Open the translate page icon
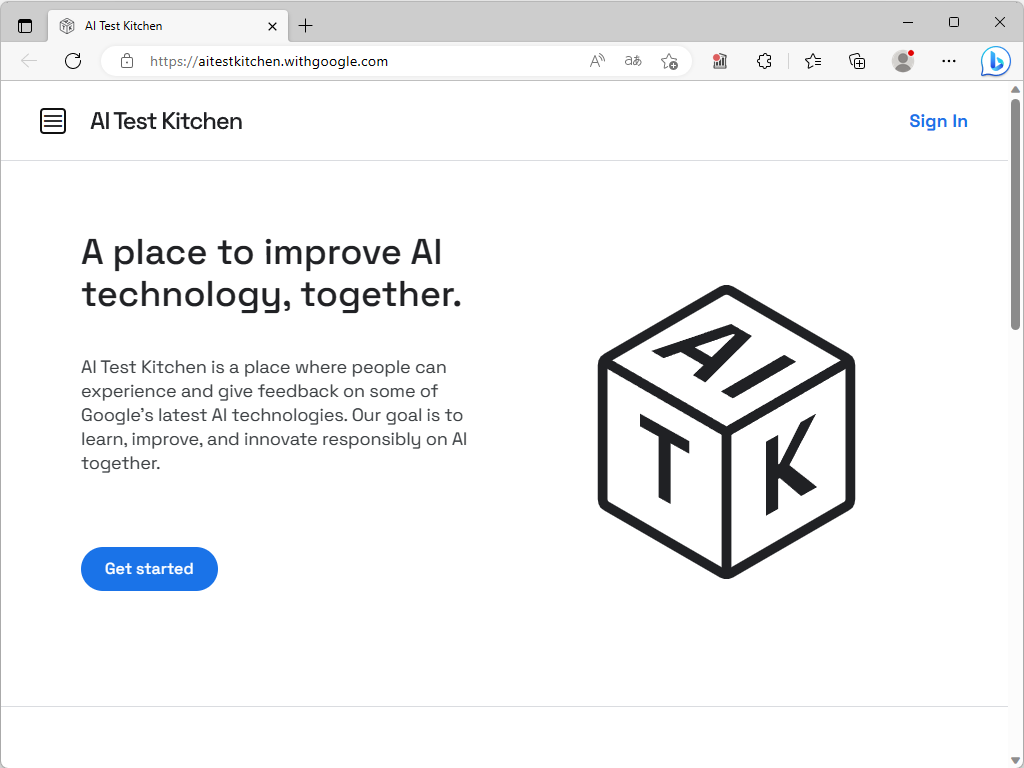 tap(632, 61)
